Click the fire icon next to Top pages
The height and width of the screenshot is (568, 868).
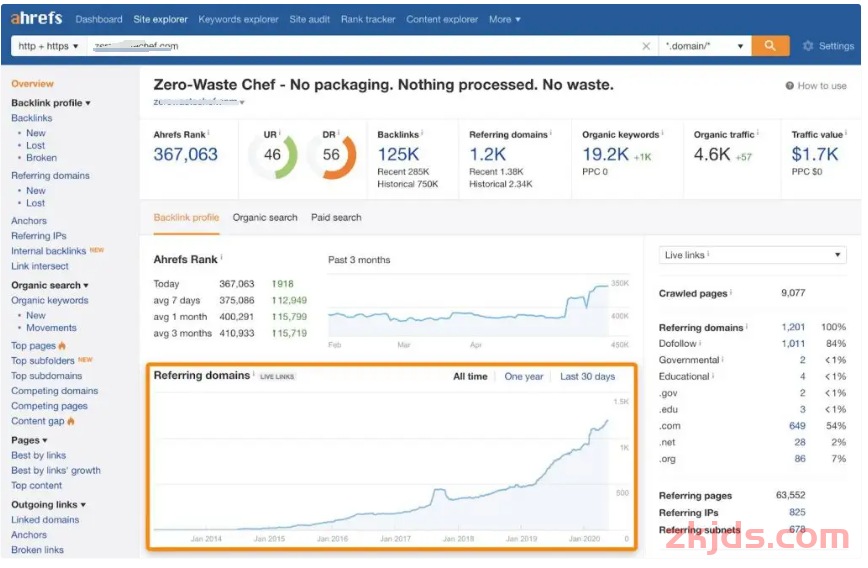[x=62, y=348]
